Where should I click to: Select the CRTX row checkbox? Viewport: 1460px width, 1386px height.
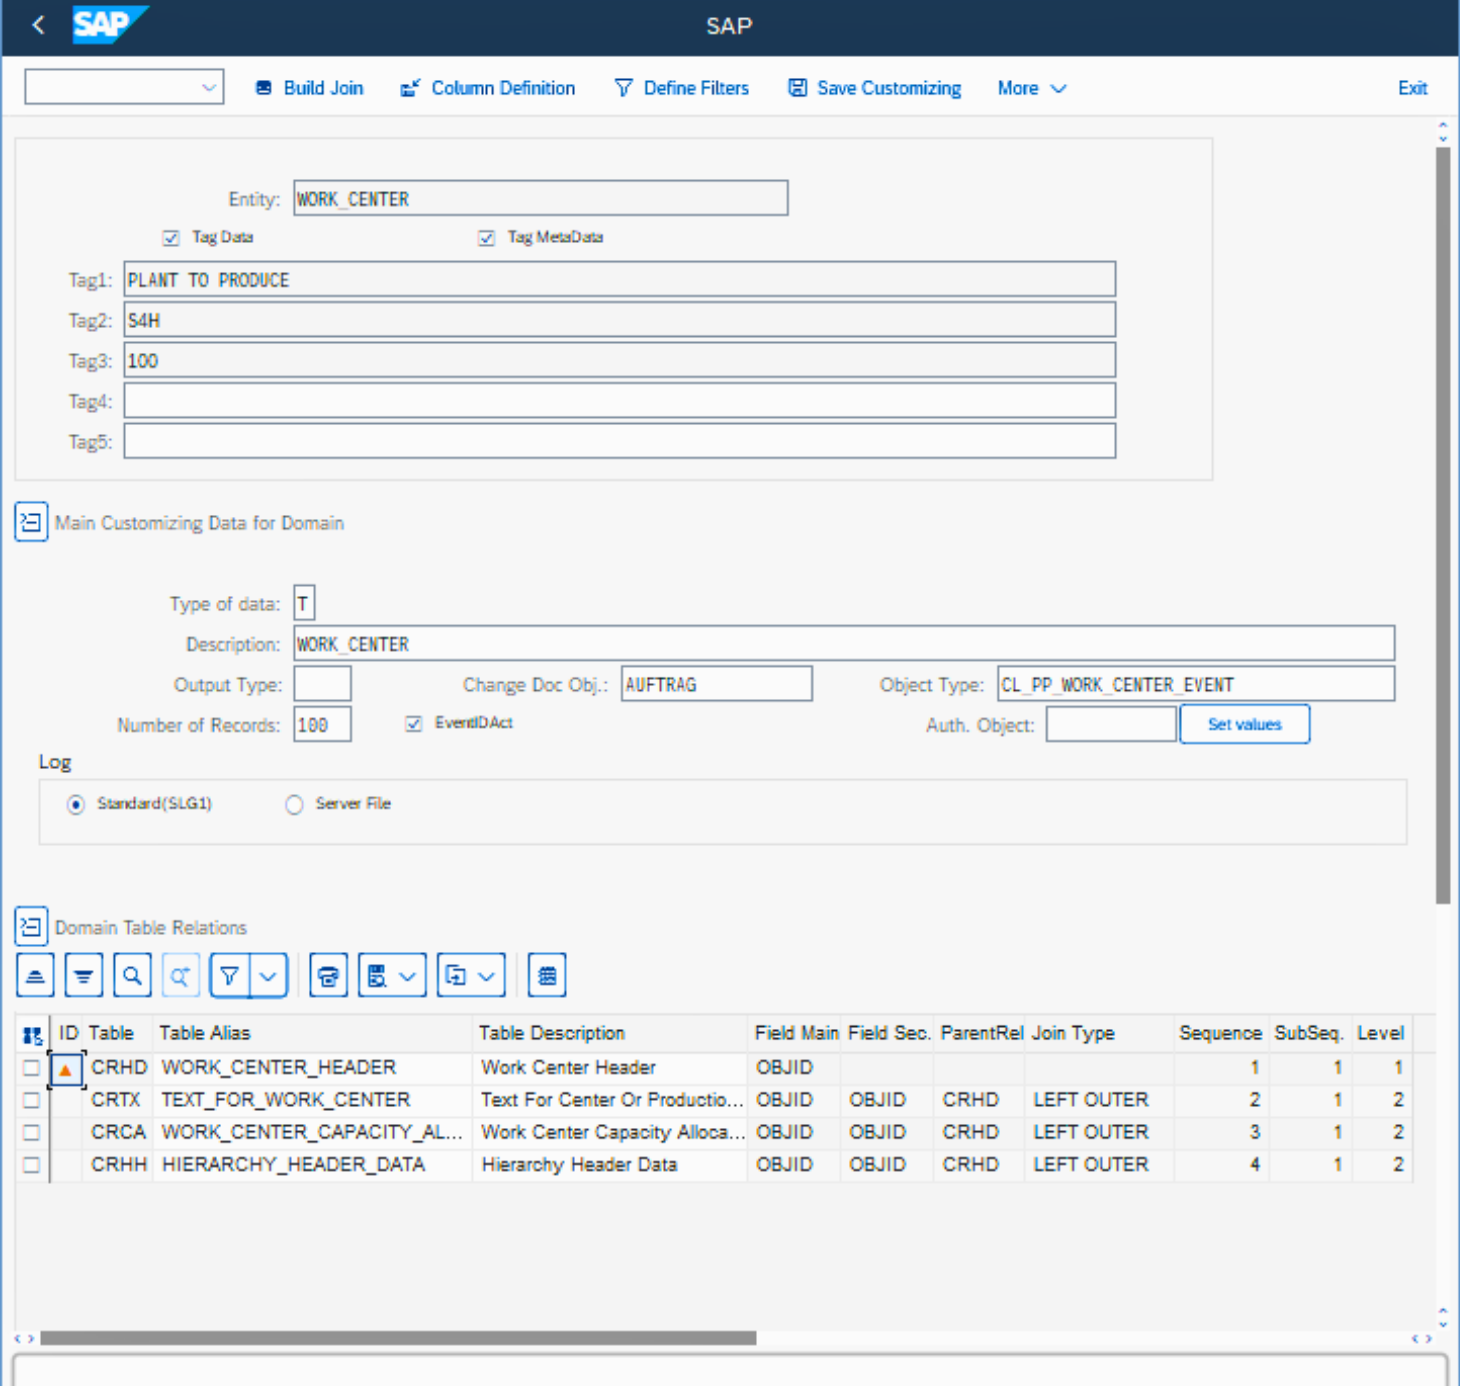[x=32, y=1100]
